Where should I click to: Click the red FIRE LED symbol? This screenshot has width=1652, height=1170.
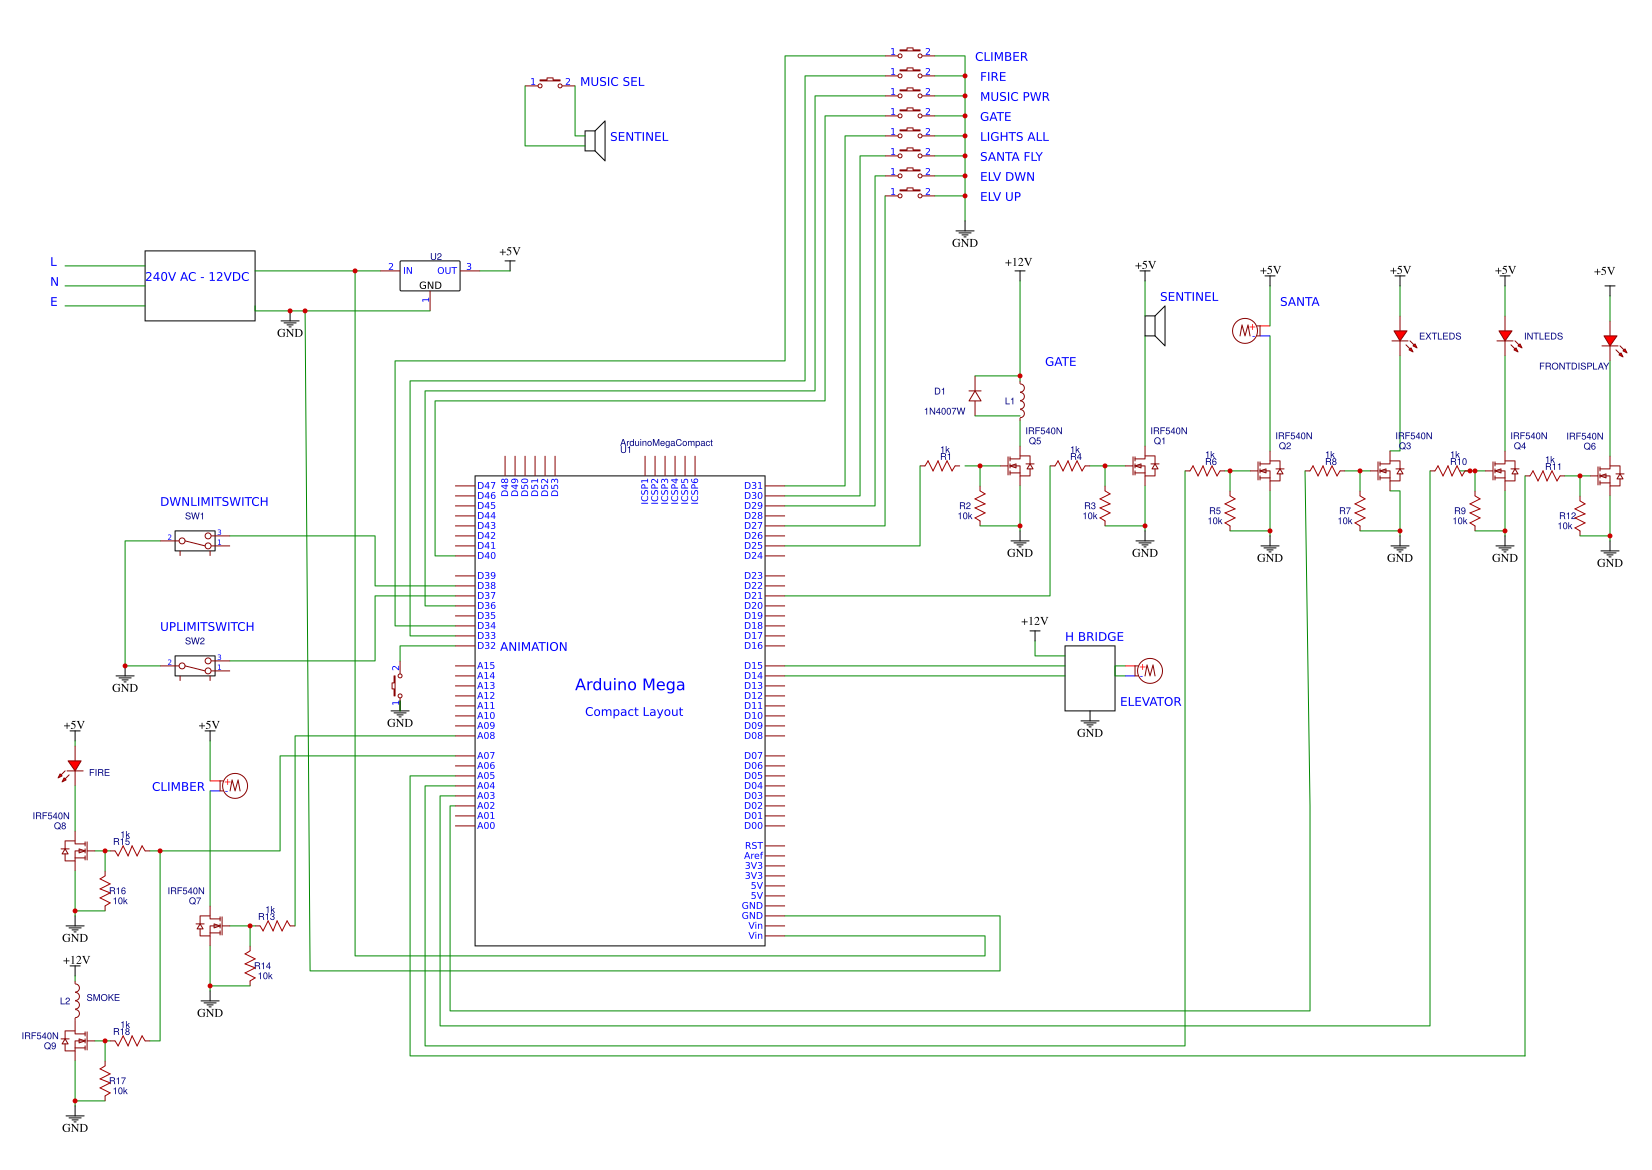tap(74, 766)
